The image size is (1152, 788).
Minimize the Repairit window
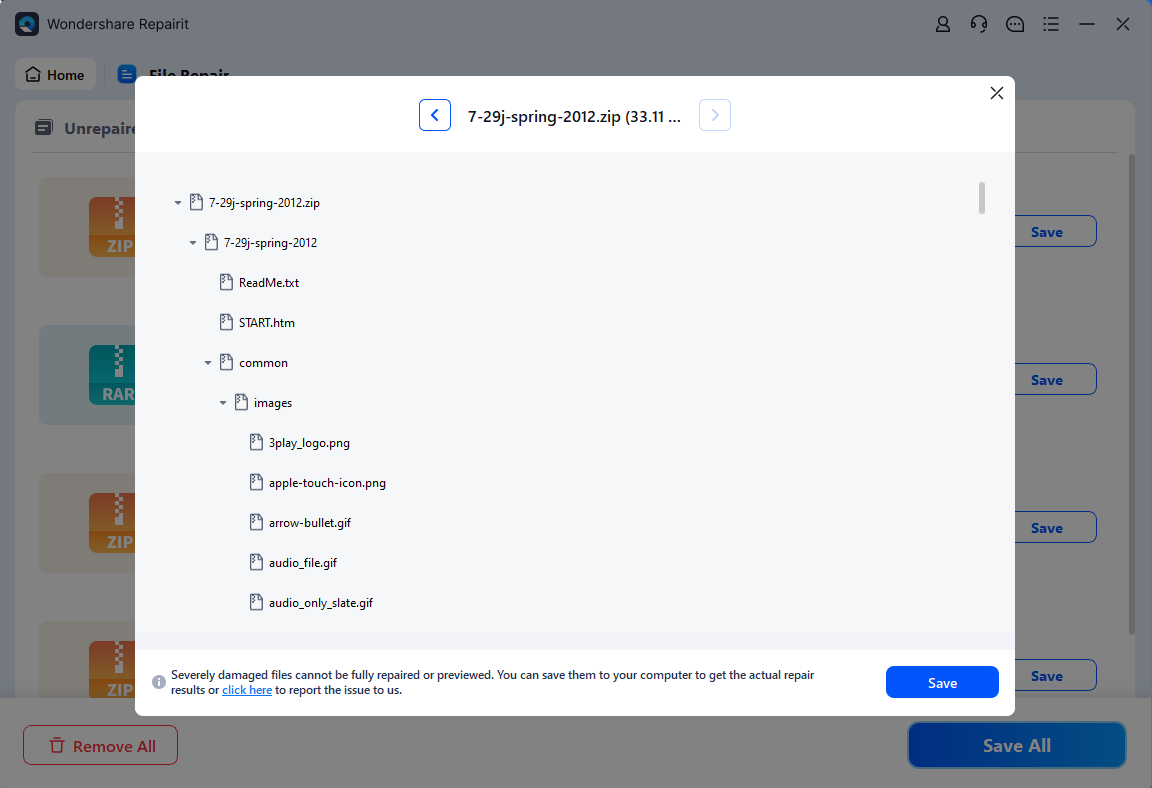point(1087,24)
